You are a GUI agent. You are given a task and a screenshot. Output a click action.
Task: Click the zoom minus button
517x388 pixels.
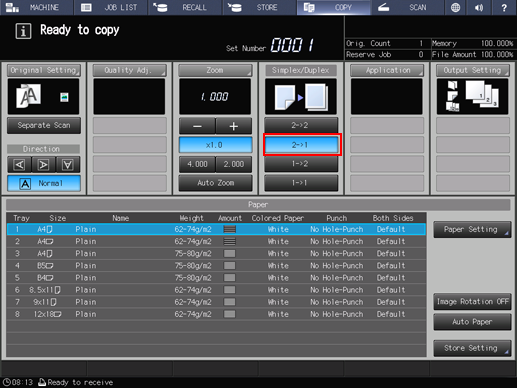[197, 126]
